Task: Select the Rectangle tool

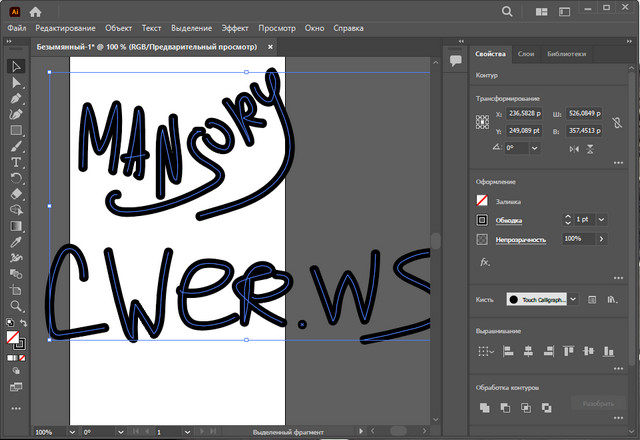Action: [x=16, y=130]
